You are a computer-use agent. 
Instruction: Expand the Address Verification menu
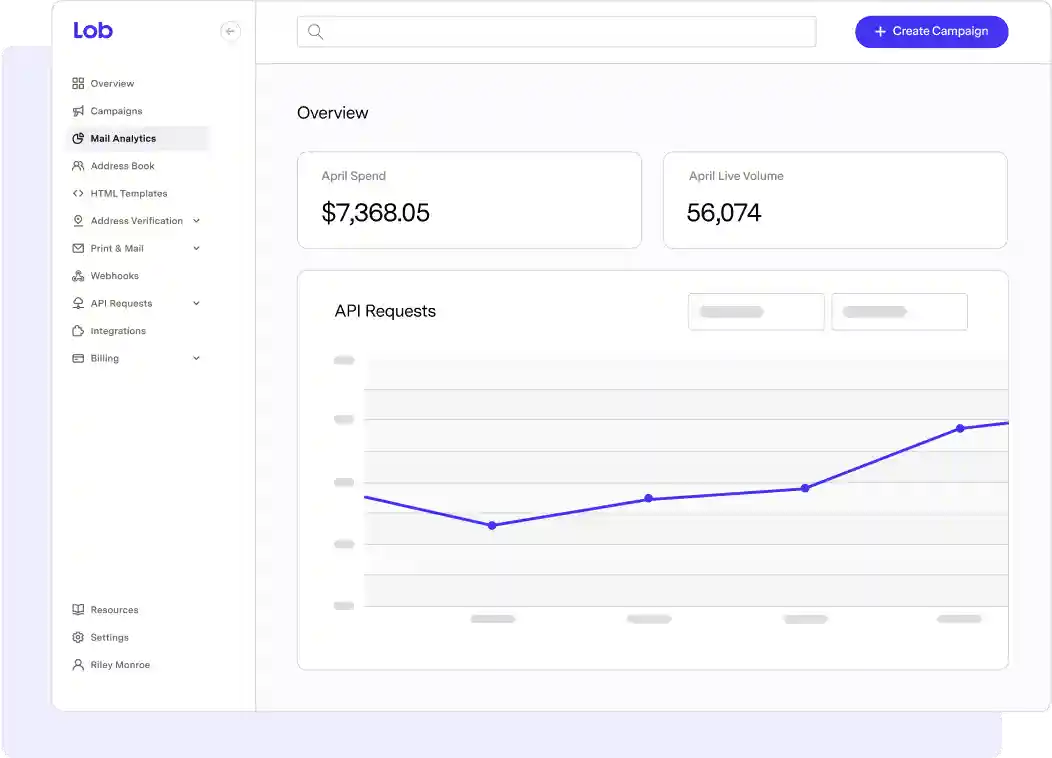pos(196,220)
